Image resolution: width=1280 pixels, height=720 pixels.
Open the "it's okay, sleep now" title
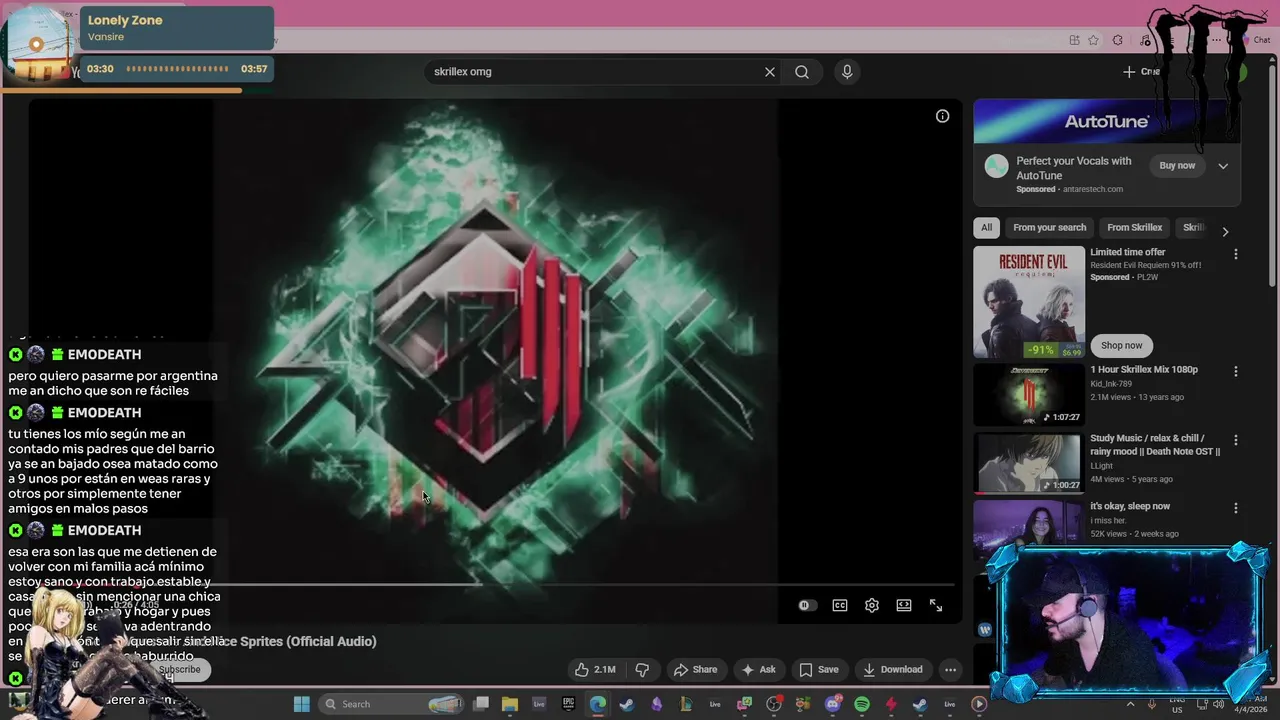[1130, 506]
